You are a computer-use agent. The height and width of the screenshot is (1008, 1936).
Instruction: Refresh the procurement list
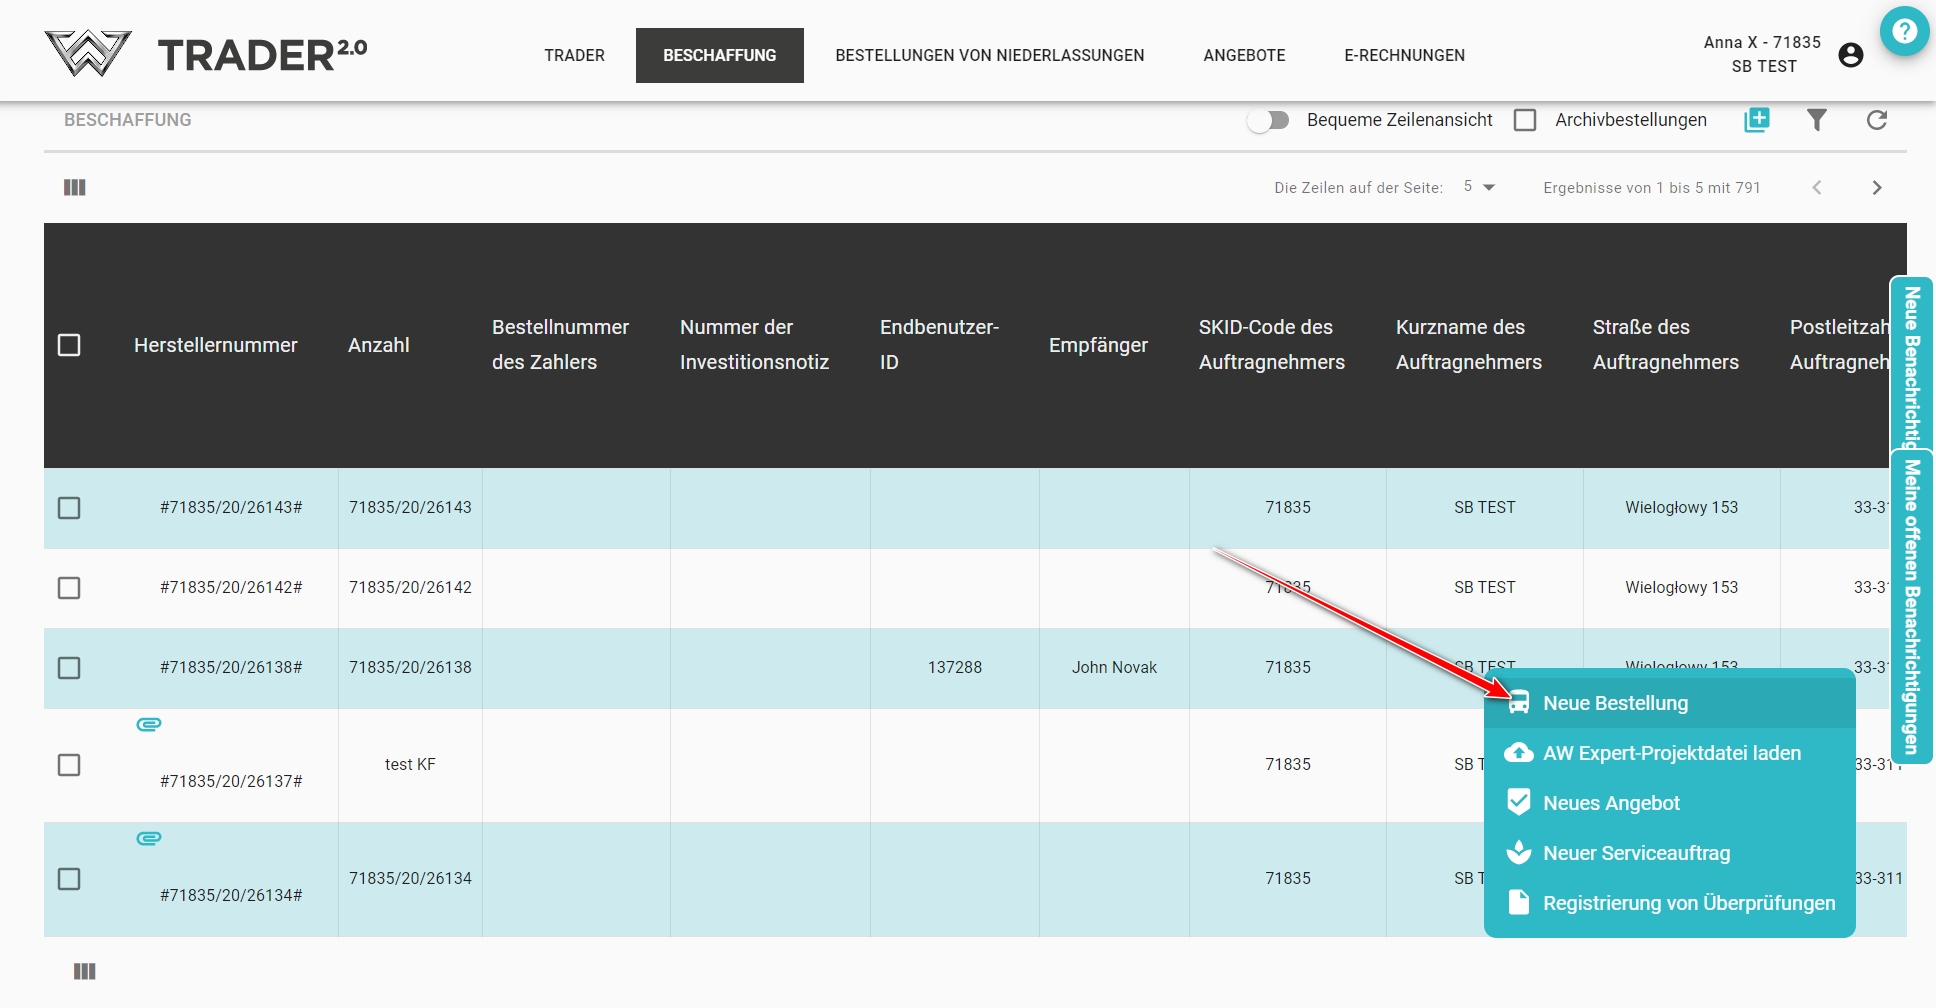1876,120
